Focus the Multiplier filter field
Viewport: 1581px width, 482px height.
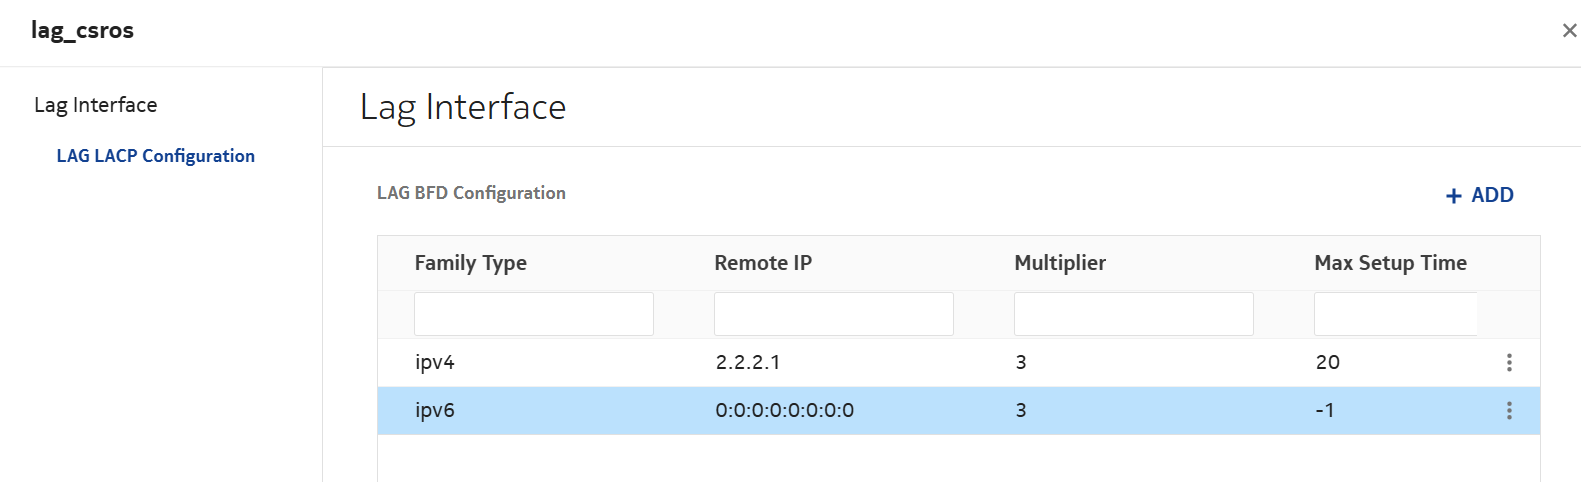[x=1133, y=314]
